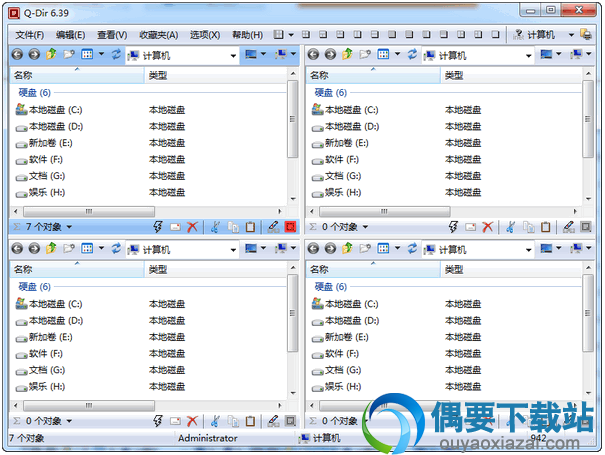
Task: Go back in the top-right pane
Action: [313, 54]
